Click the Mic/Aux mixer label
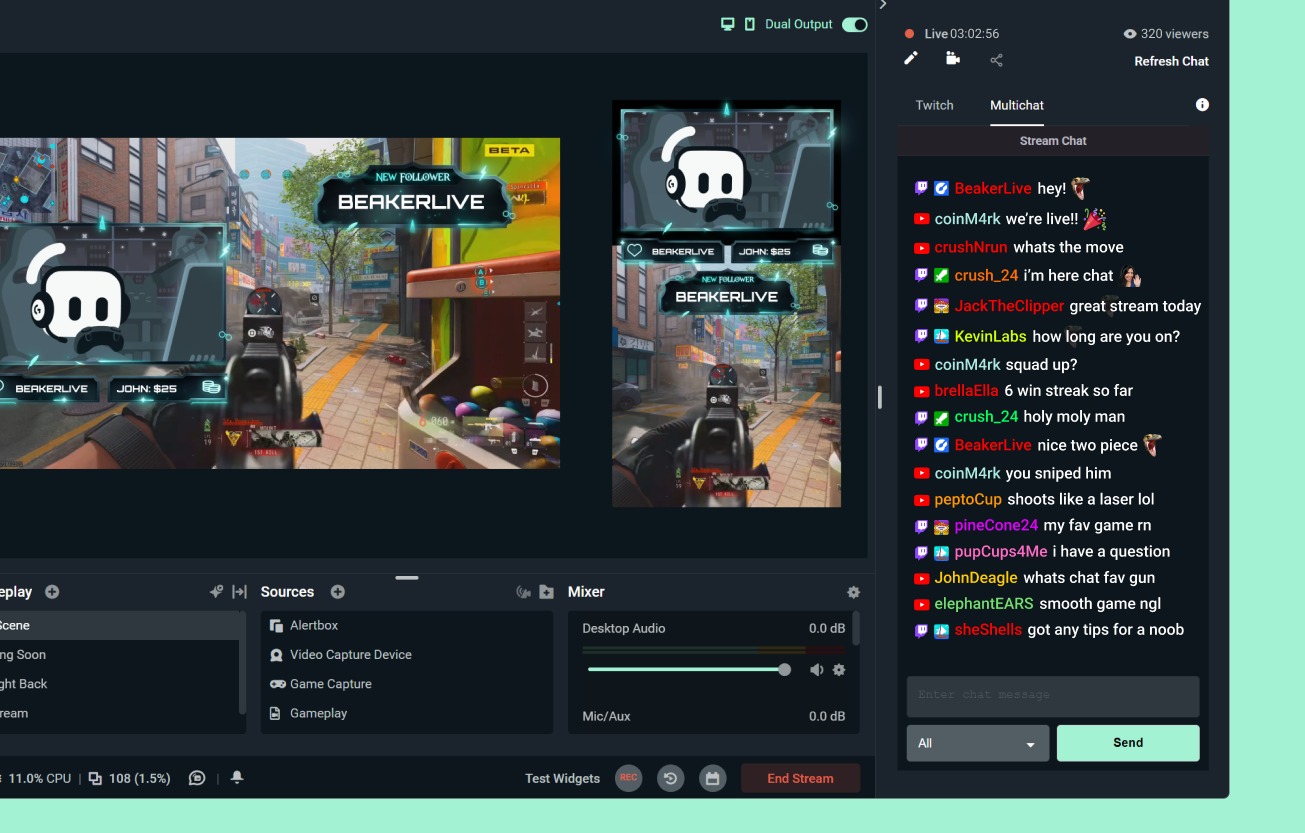 [606, 716]
